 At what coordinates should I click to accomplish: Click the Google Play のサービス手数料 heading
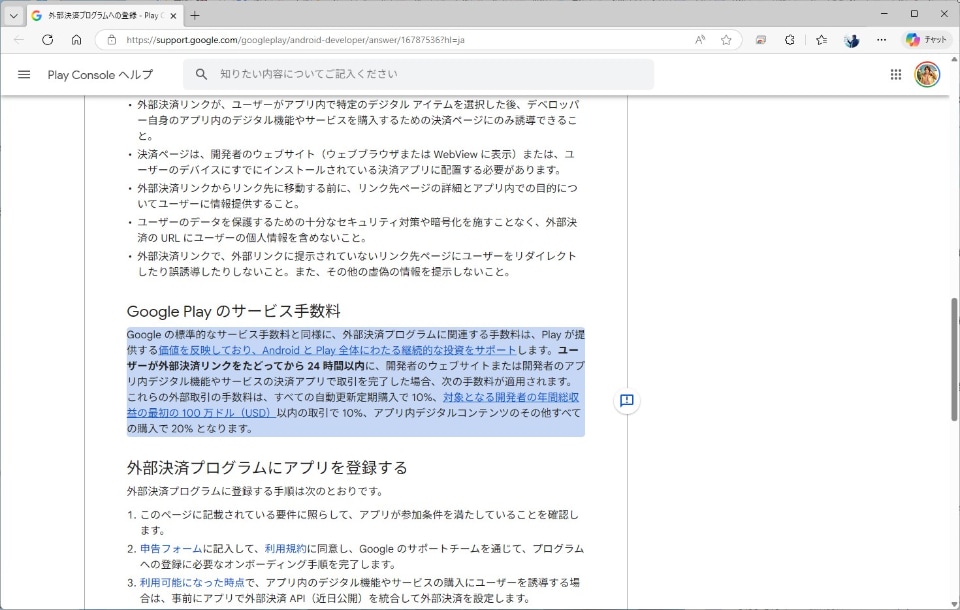[x=233, y=311]
